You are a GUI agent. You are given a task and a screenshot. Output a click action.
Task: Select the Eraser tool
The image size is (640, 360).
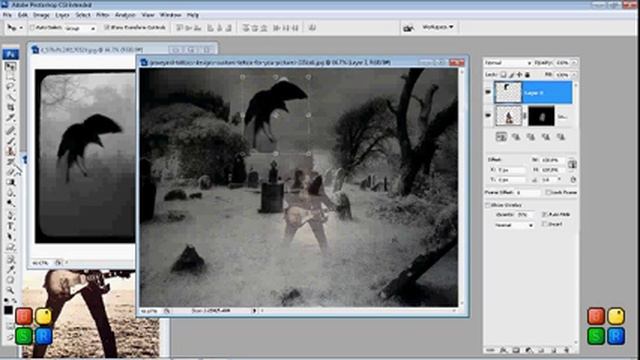pos(10,172)
